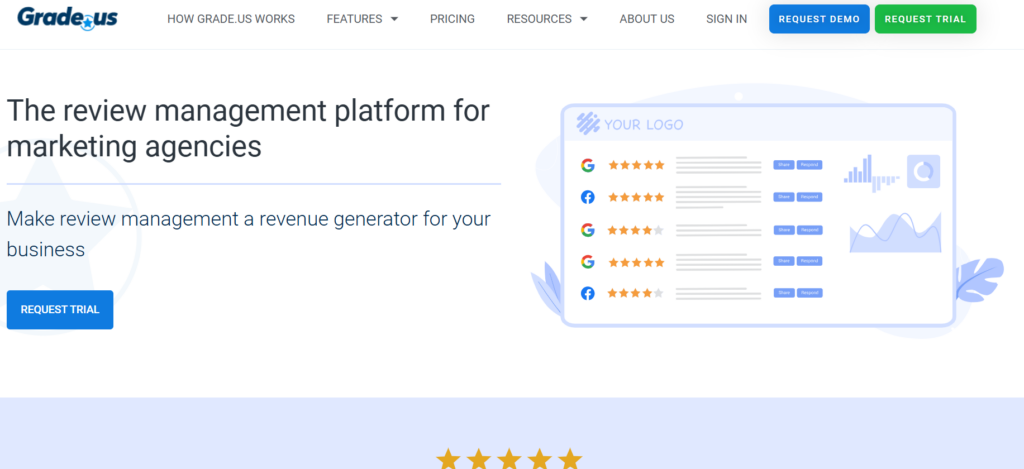Viewport: 1024px width, 469px height.
Task: Click the Request Trial button below the headline
Action: (60, 310)
